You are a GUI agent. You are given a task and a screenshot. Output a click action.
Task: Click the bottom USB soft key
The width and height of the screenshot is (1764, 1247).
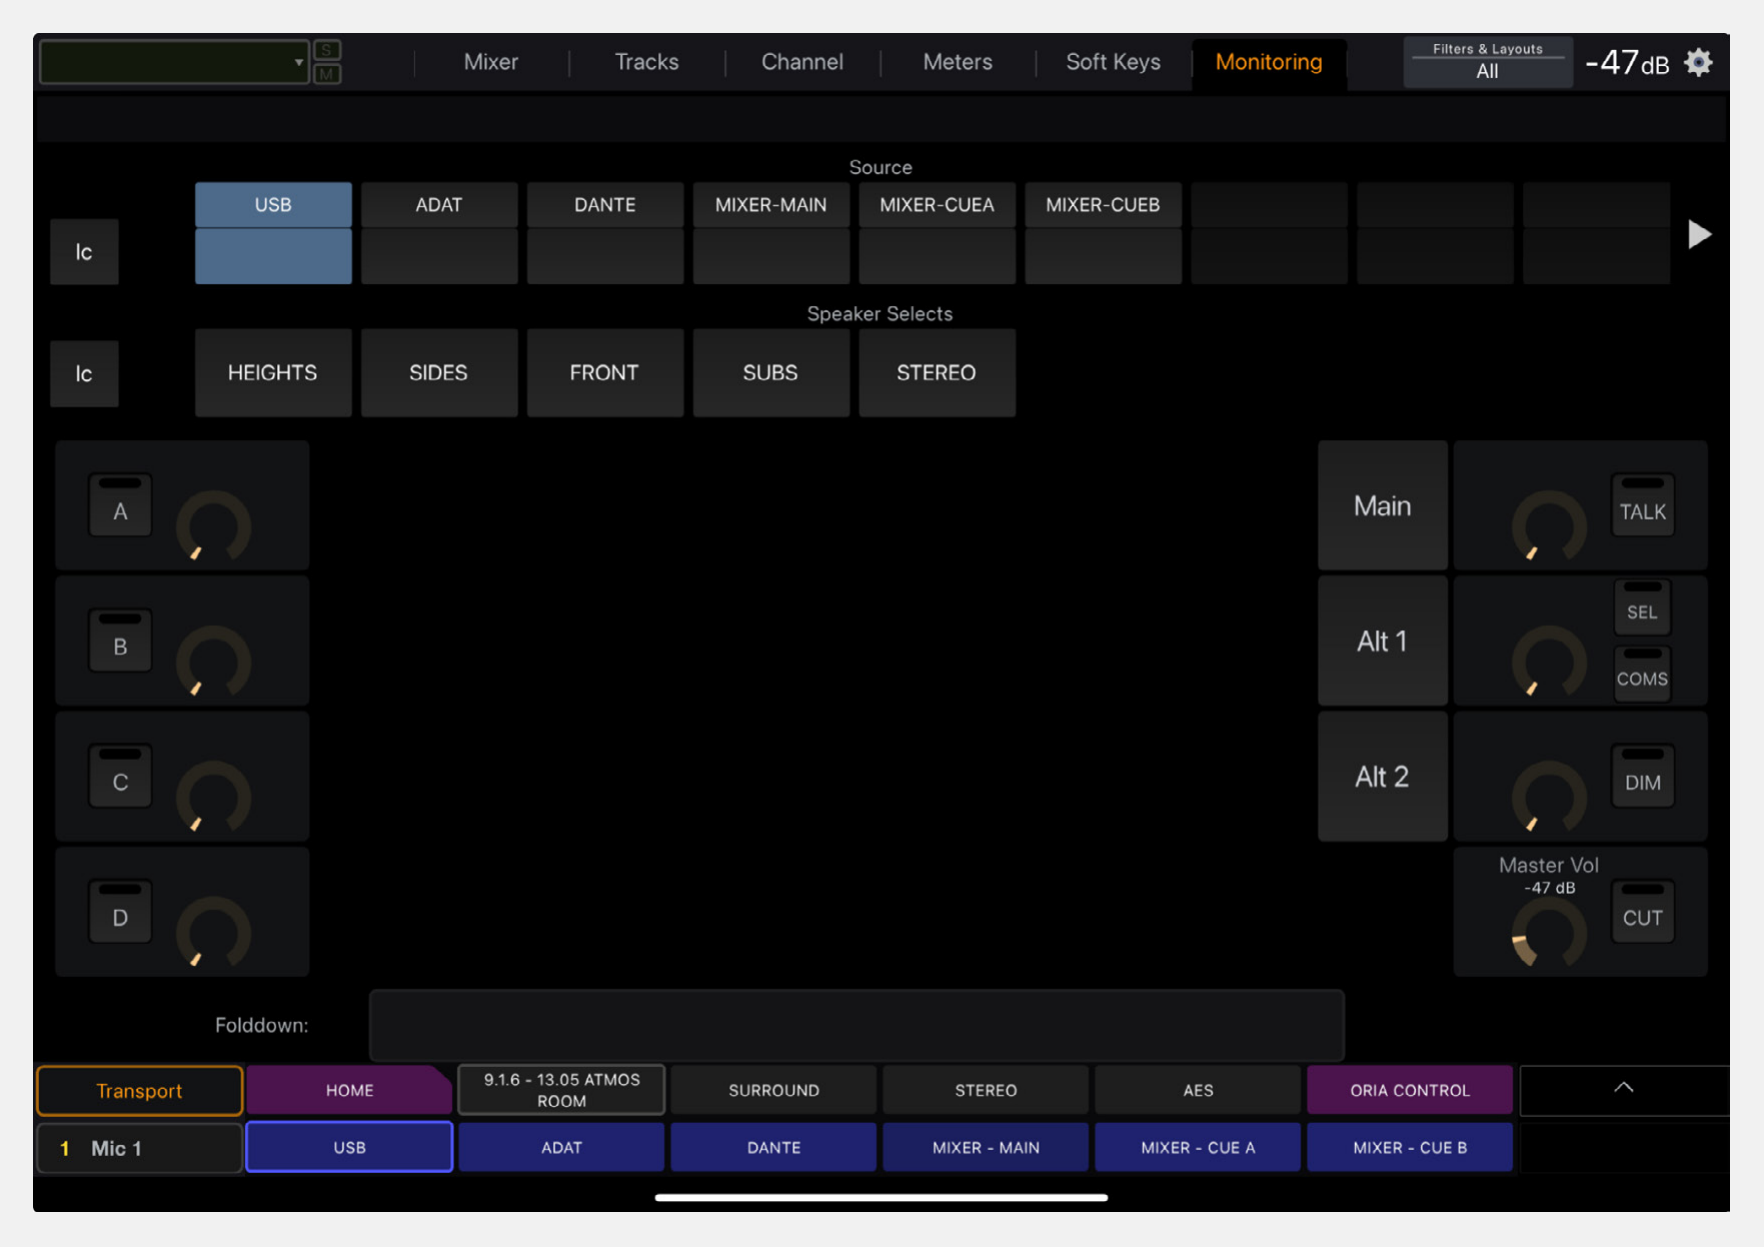[349, 1147]
